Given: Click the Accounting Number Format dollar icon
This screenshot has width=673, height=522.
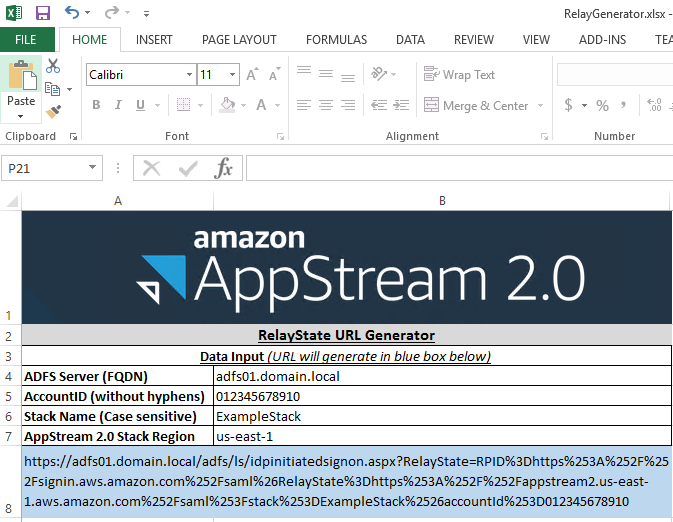Looking at the screenshot, I should click(x=568, y=105).
